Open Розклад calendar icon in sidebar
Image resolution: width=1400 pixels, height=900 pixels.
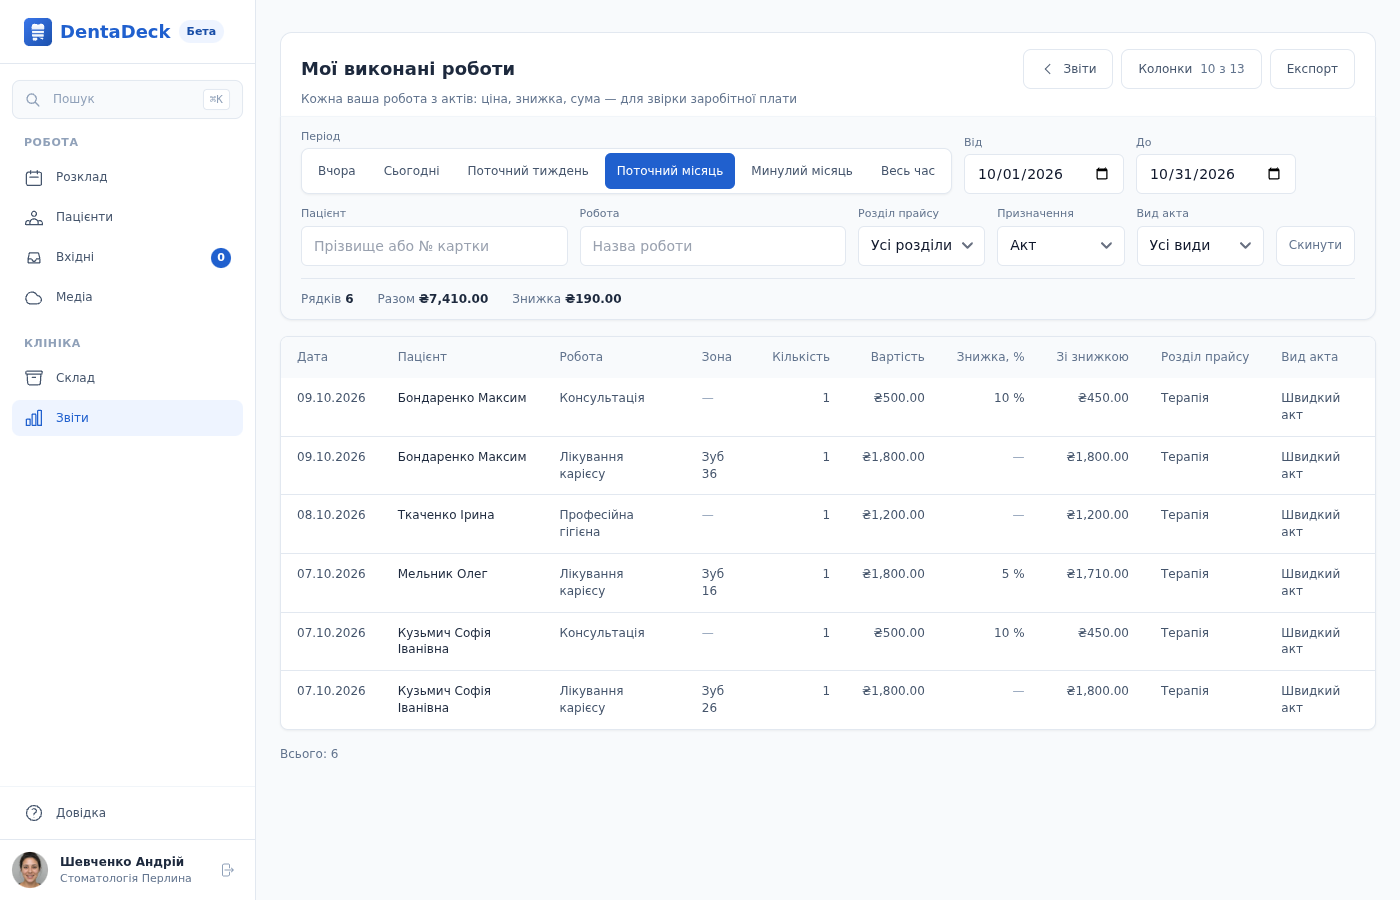34,178
